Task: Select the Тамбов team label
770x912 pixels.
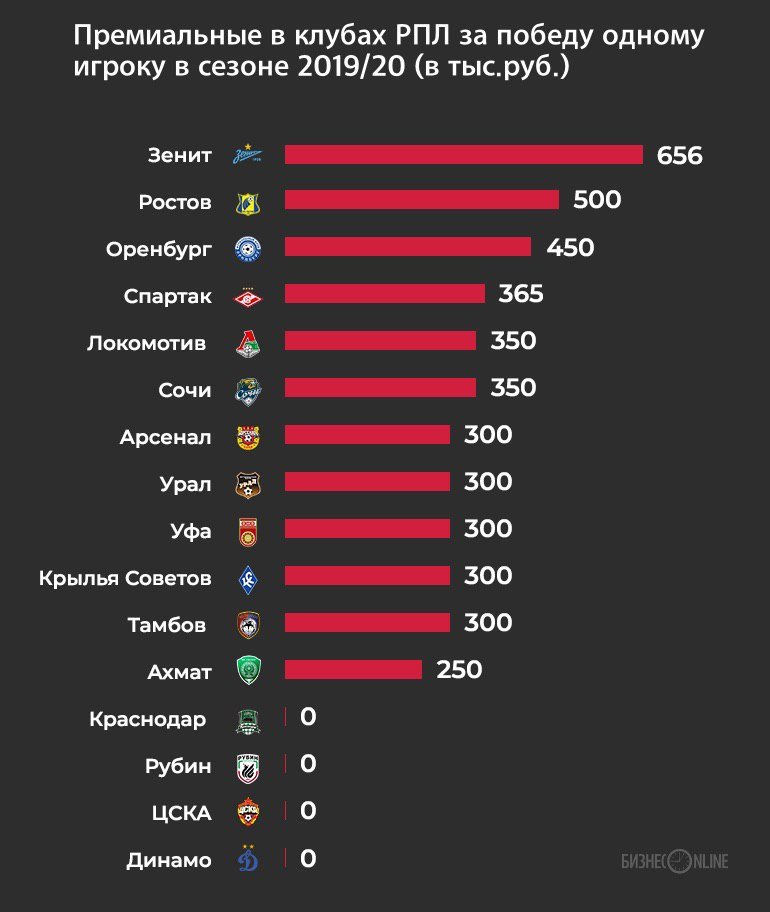Action: [x=167, y=625]
